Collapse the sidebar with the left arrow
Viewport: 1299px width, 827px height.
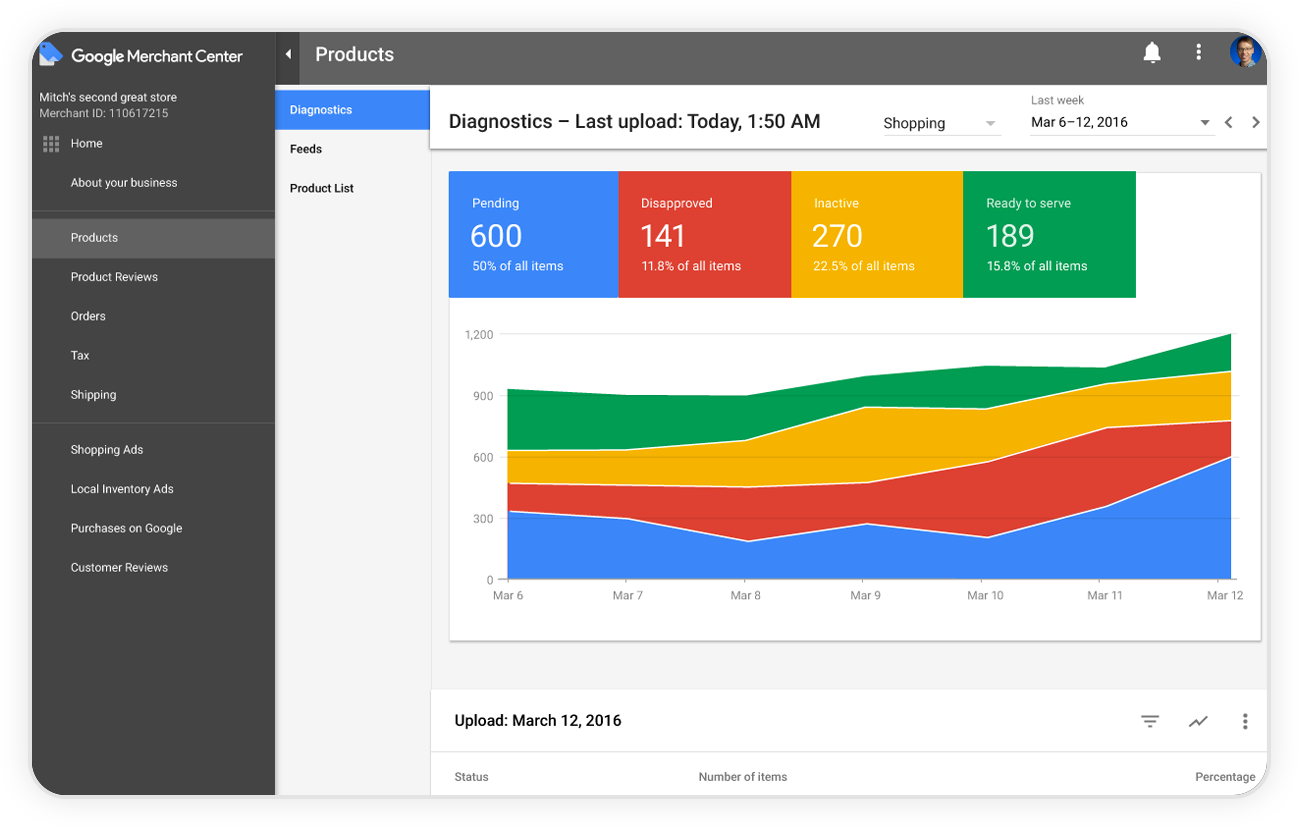click(x=288, y=54)
